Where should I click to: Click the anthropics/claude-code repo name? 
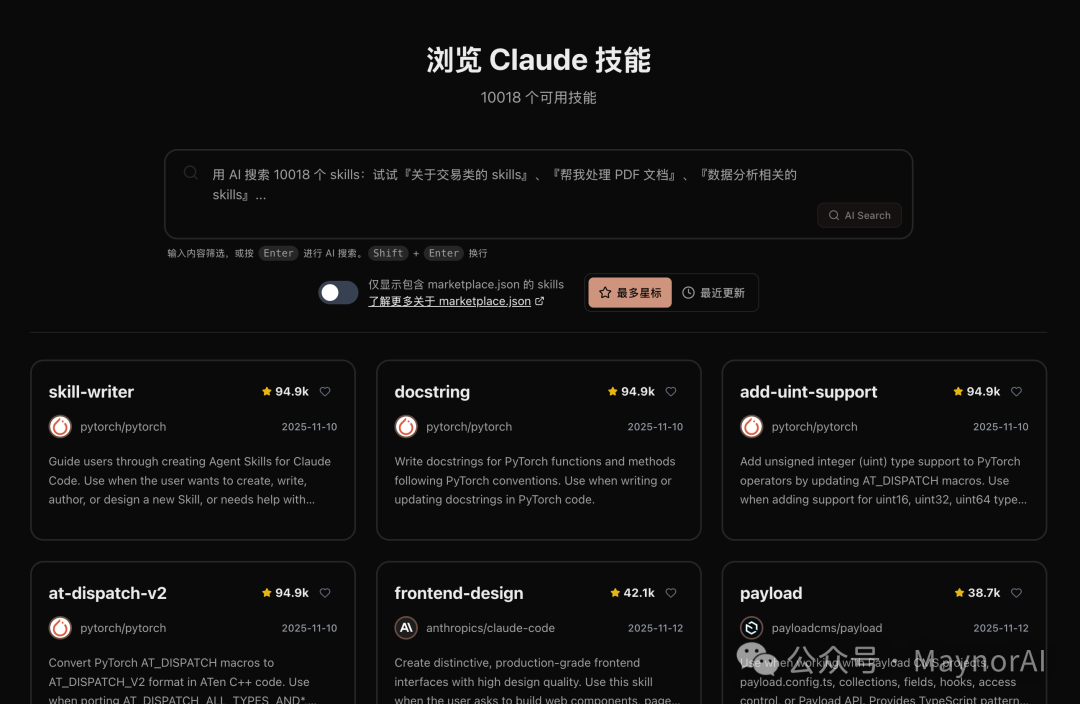coord(490,628)
